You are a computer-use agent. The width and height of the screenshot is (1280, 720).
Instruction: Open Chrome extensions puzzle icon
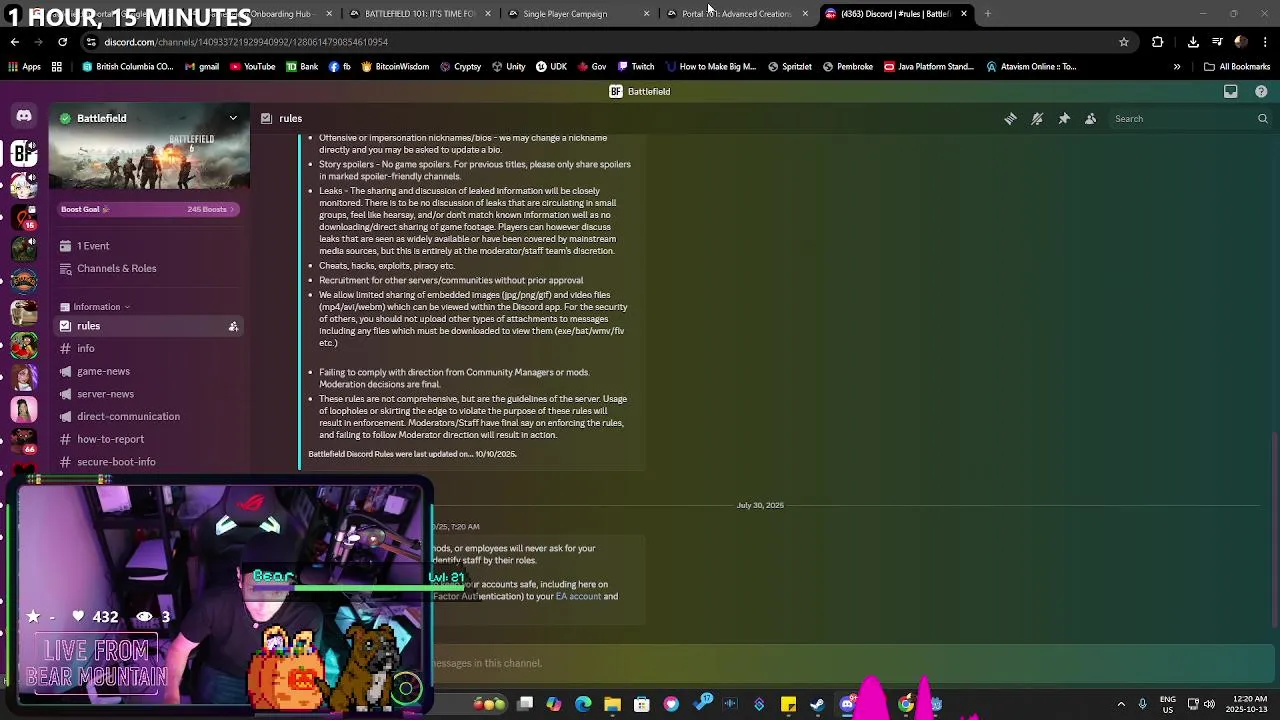[x=1158, y=42]
